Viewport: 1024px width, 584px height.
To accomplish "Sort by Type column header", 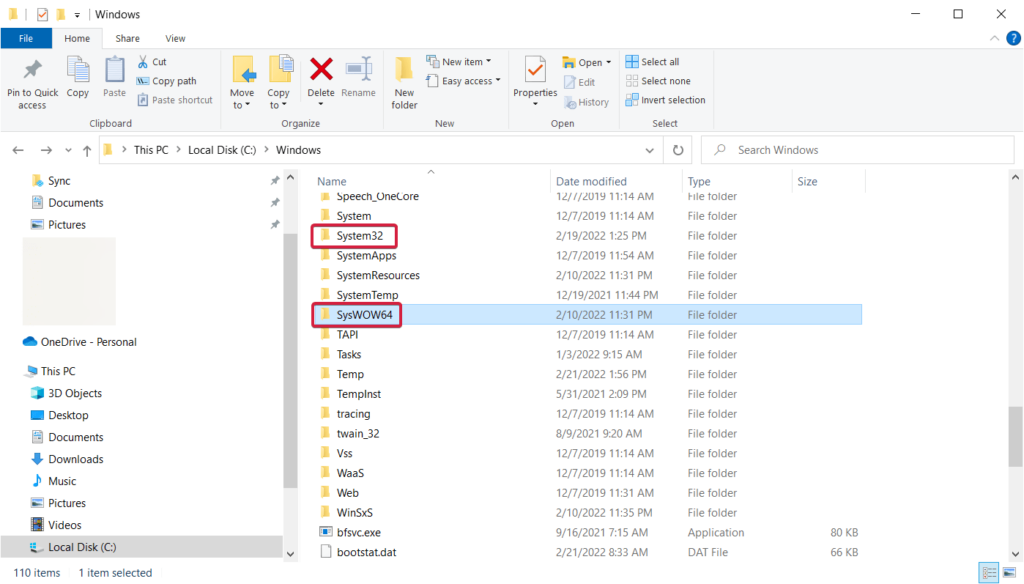I will (699, 182).
